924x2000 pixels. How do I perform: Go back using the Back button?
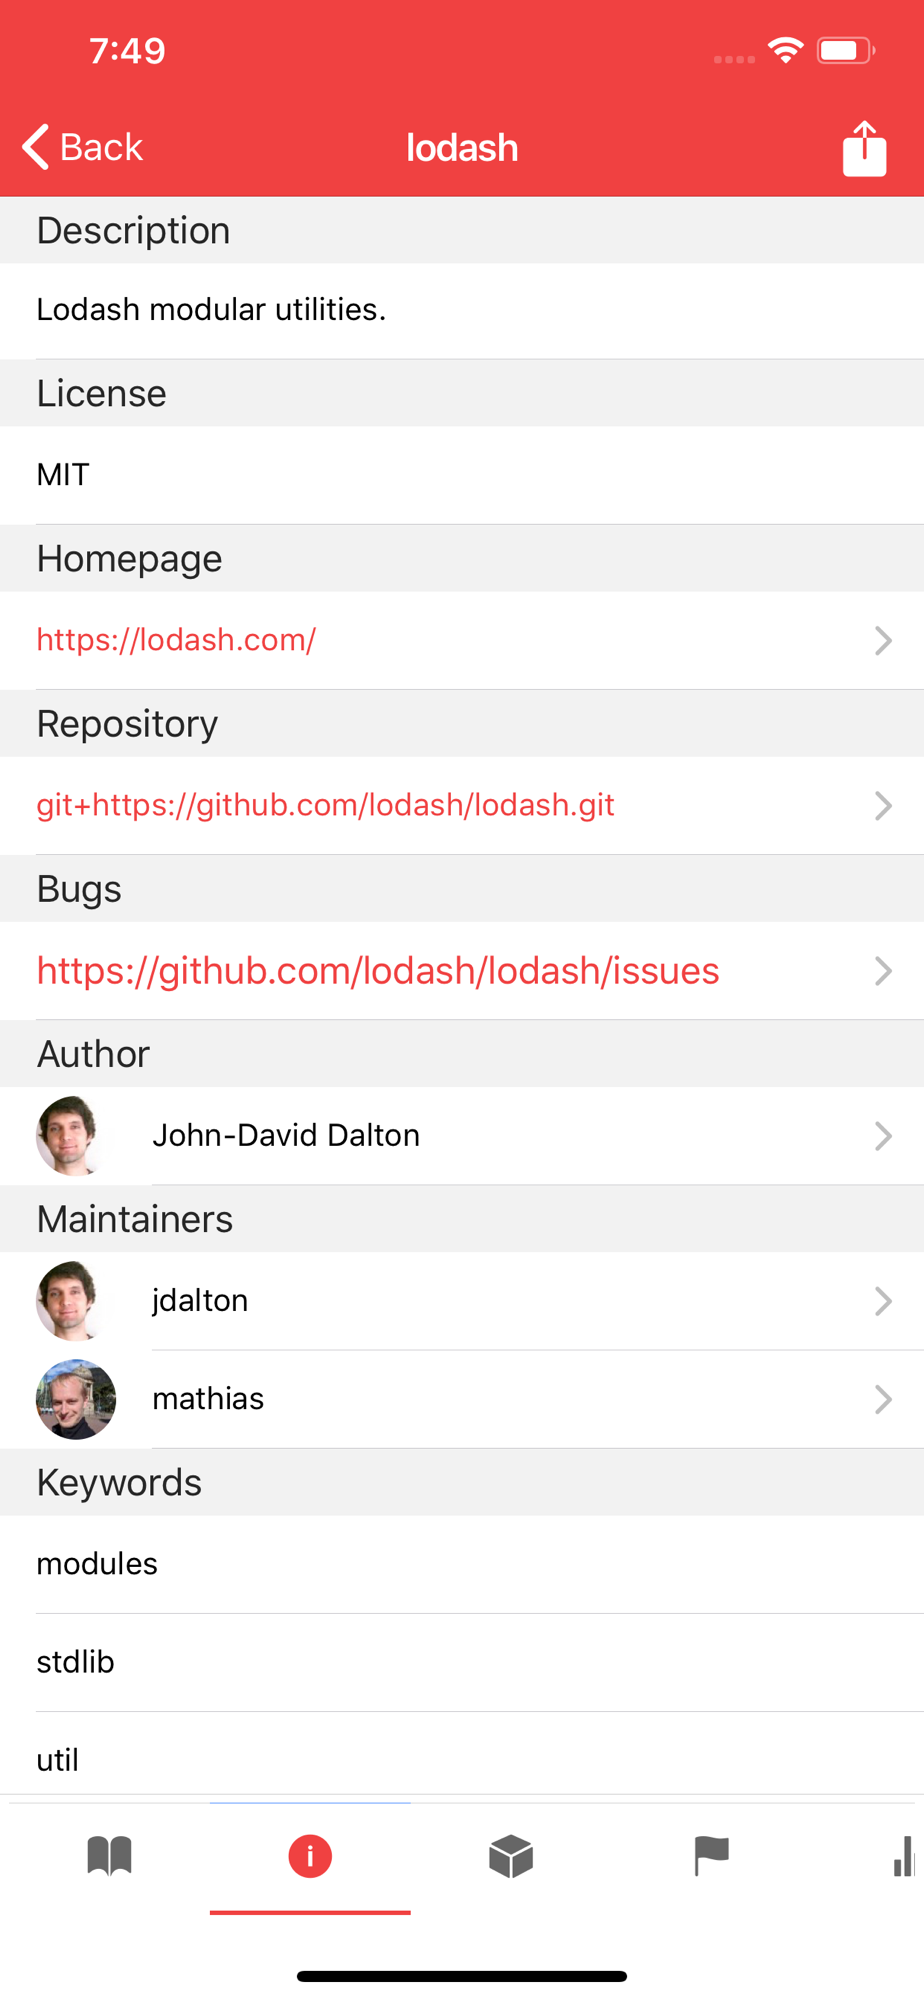pos(83,147)
